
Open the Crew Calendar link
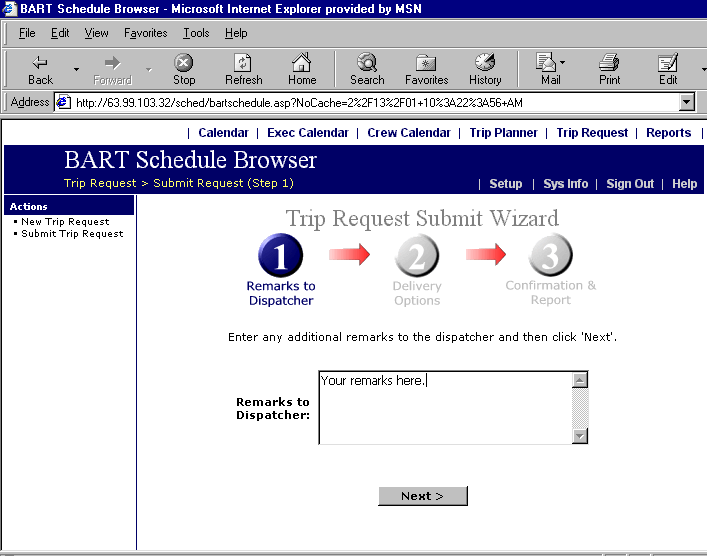(409, 133)
